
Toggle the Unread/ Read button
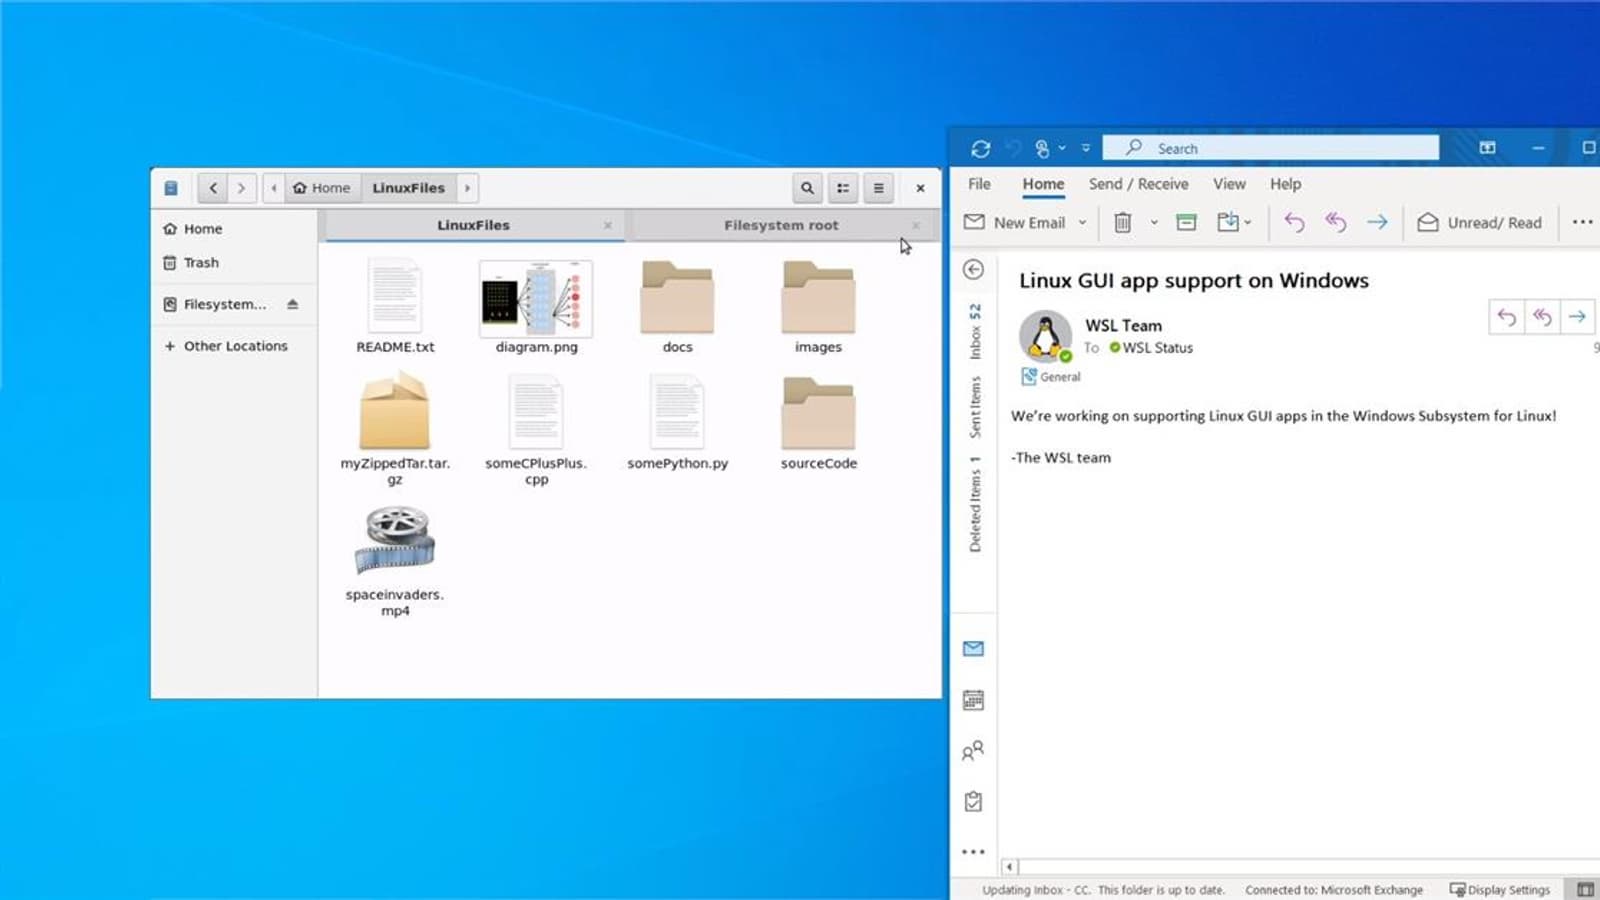pyautogui.click(x=1479, y=223)
